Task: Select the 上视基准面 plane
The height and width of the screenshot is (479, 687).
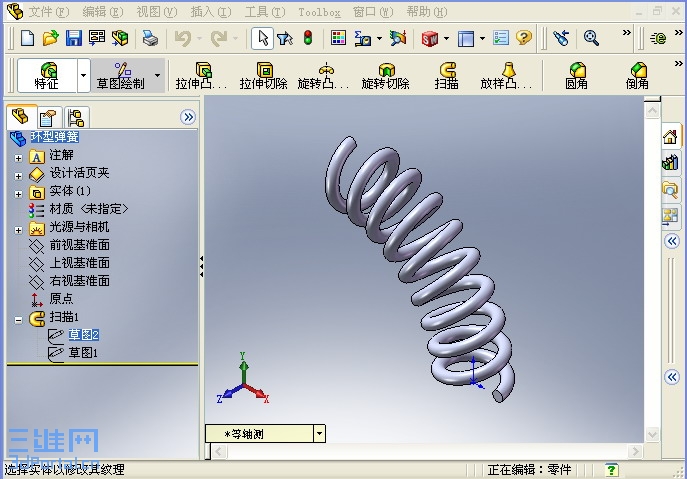Action: click(79, 263)
